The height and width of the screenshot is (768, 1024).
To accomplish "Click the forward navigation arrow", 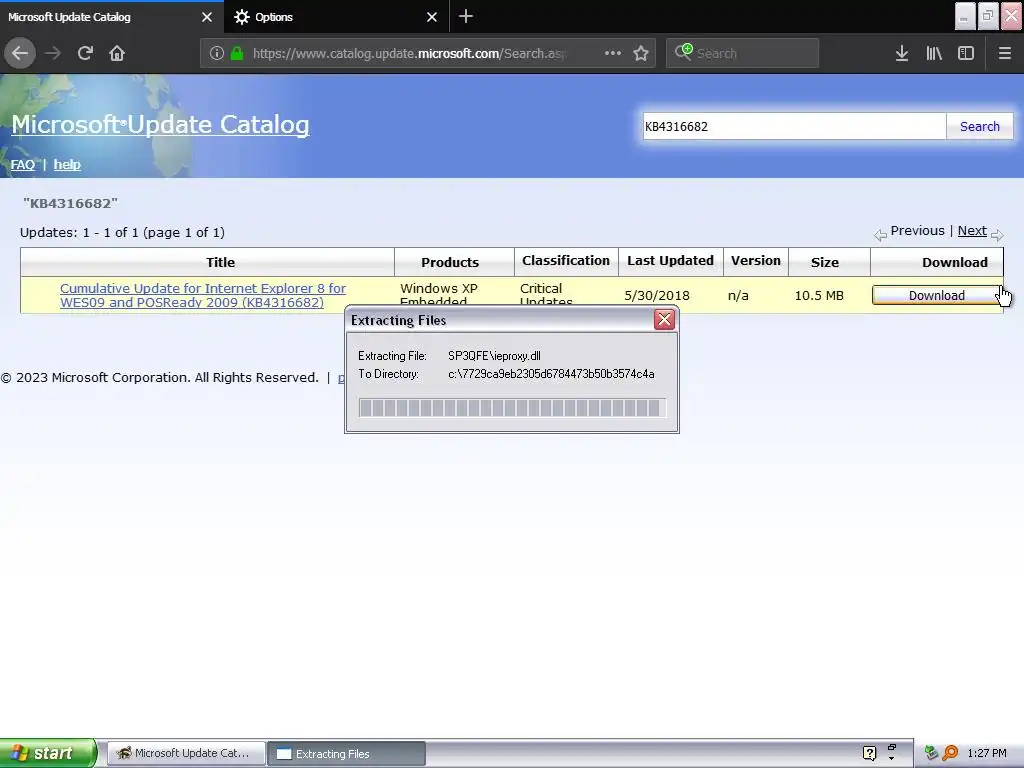I will coord(53,53).
